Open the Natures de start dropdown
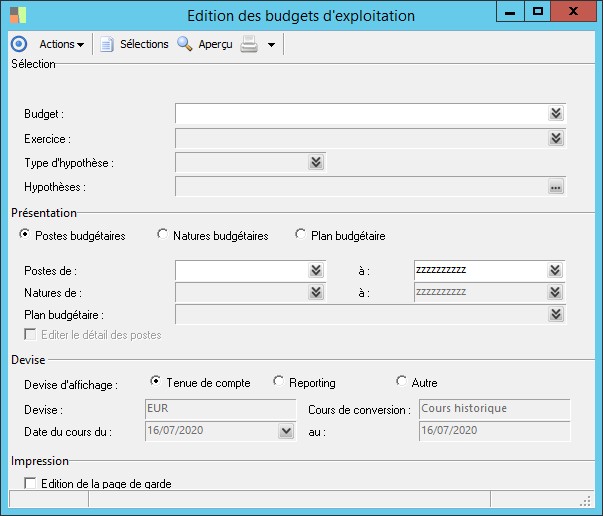603x516 pixels. 316,293
